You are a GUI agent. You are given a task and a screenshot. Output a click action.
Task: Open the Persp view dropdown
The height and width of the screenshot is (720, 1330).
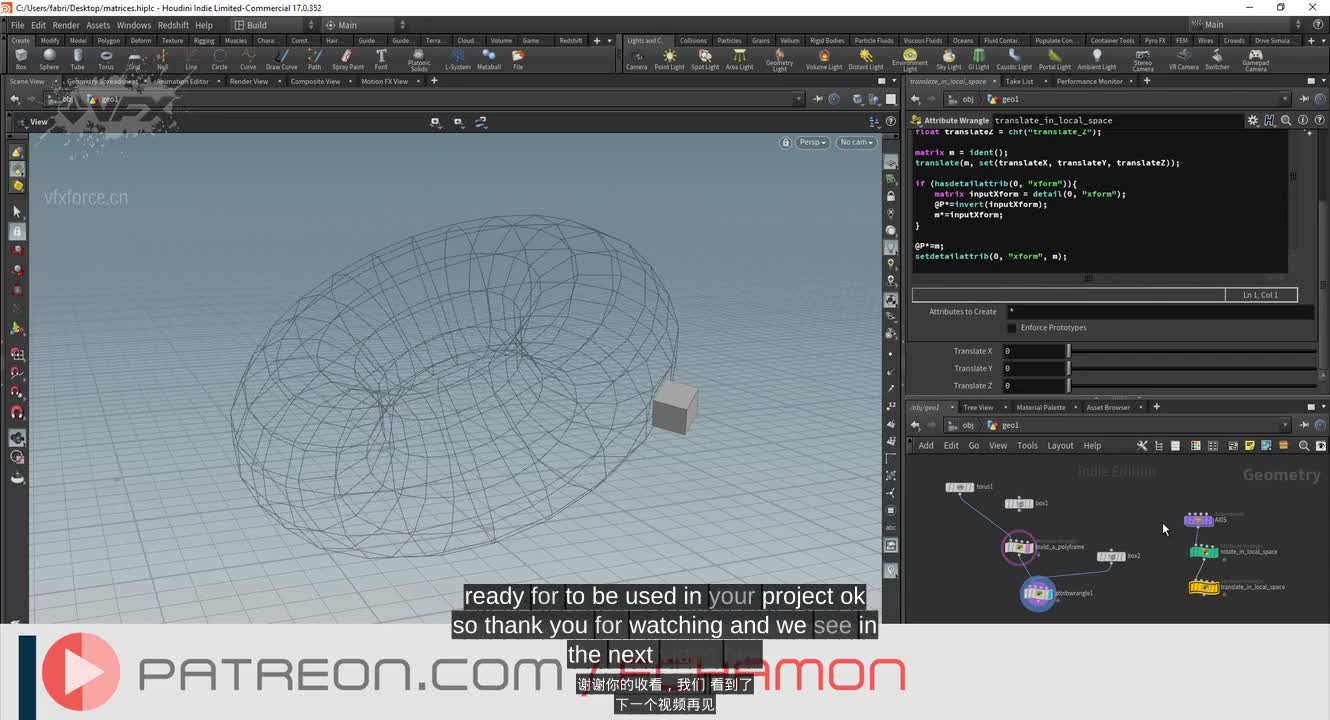pos(811,142)
